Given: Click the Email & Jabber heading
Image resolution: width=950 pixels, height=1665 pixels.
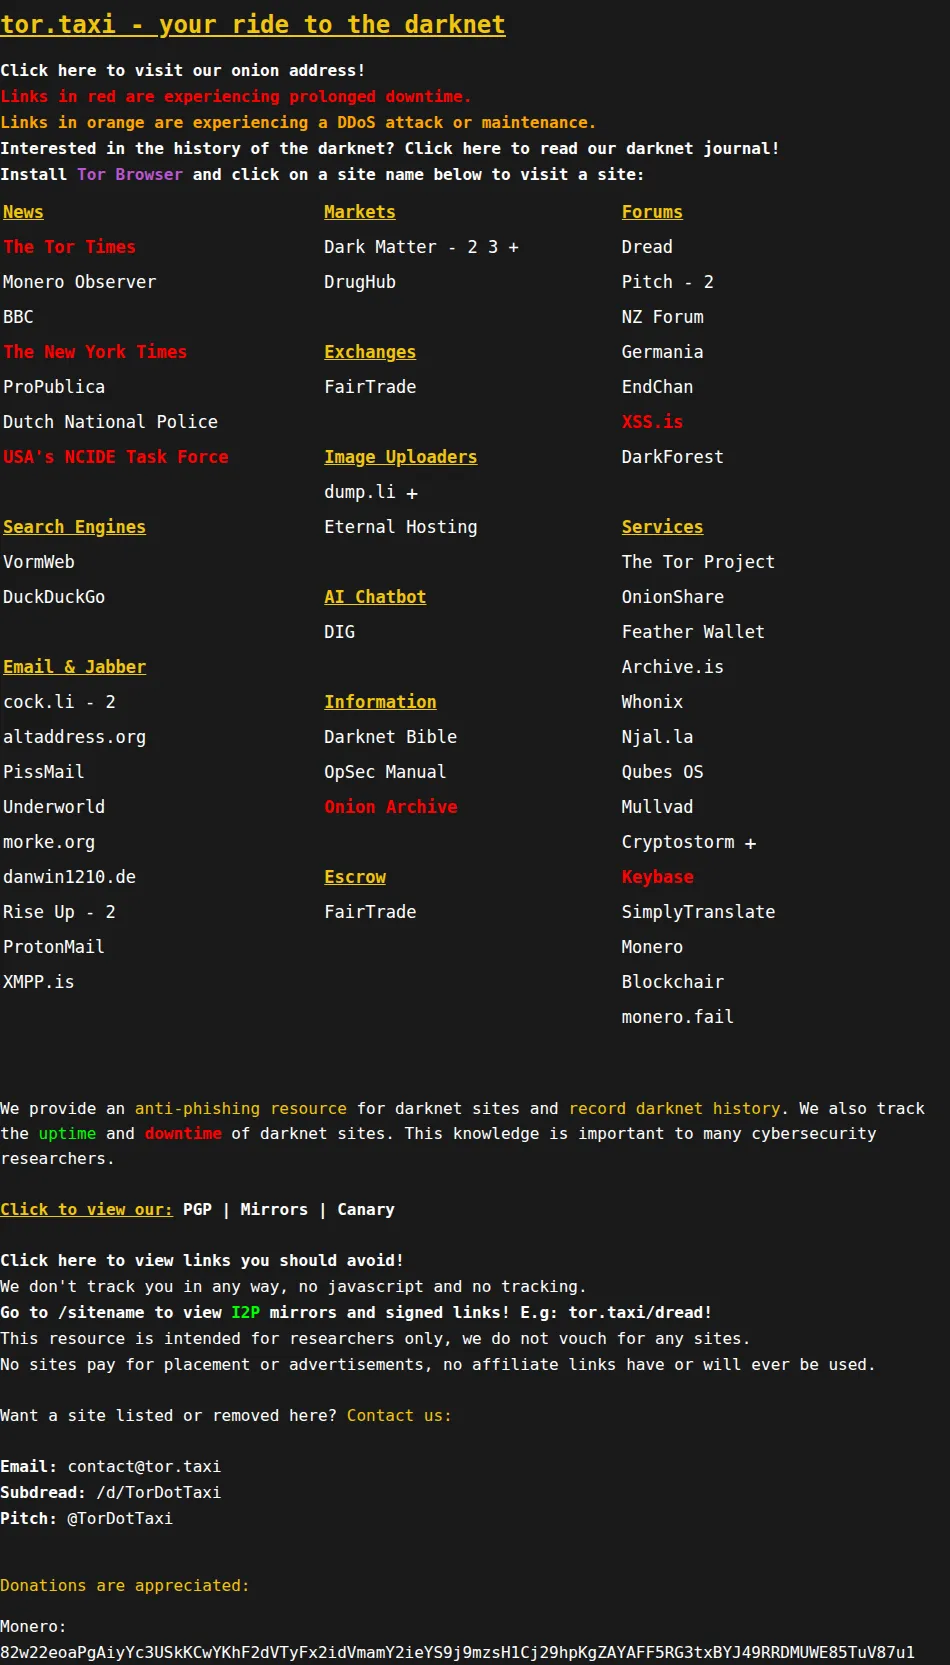Looking at the screenshot, I should tap(74, 667).
